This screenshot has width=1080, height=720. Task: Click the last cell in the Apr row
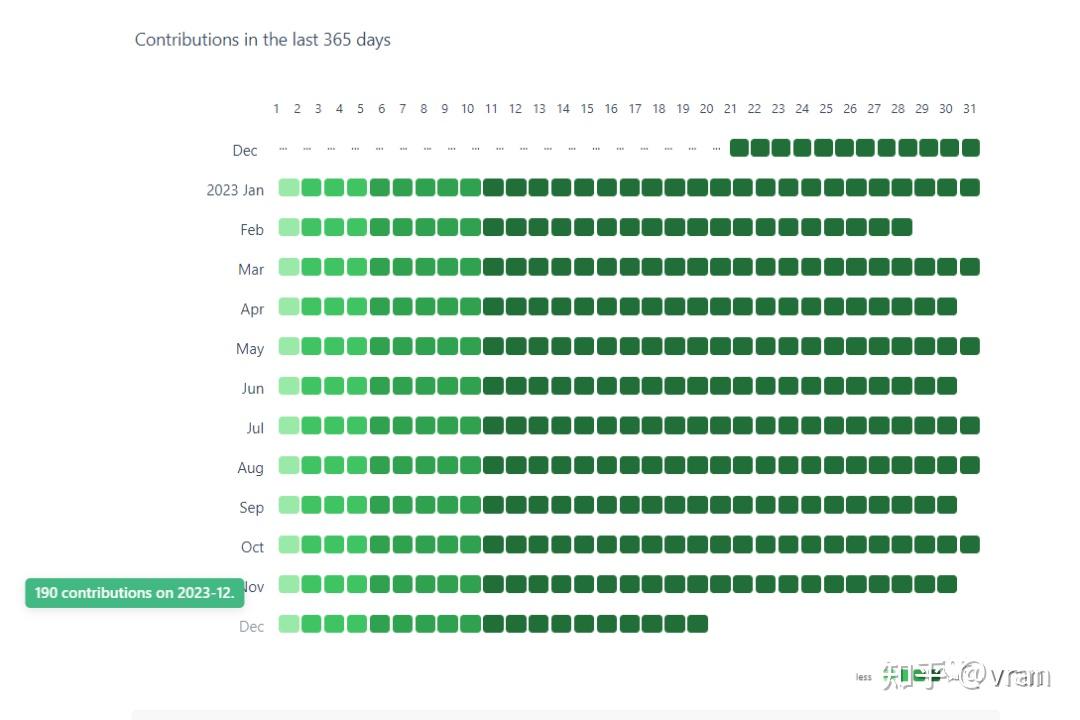(947, 307)
